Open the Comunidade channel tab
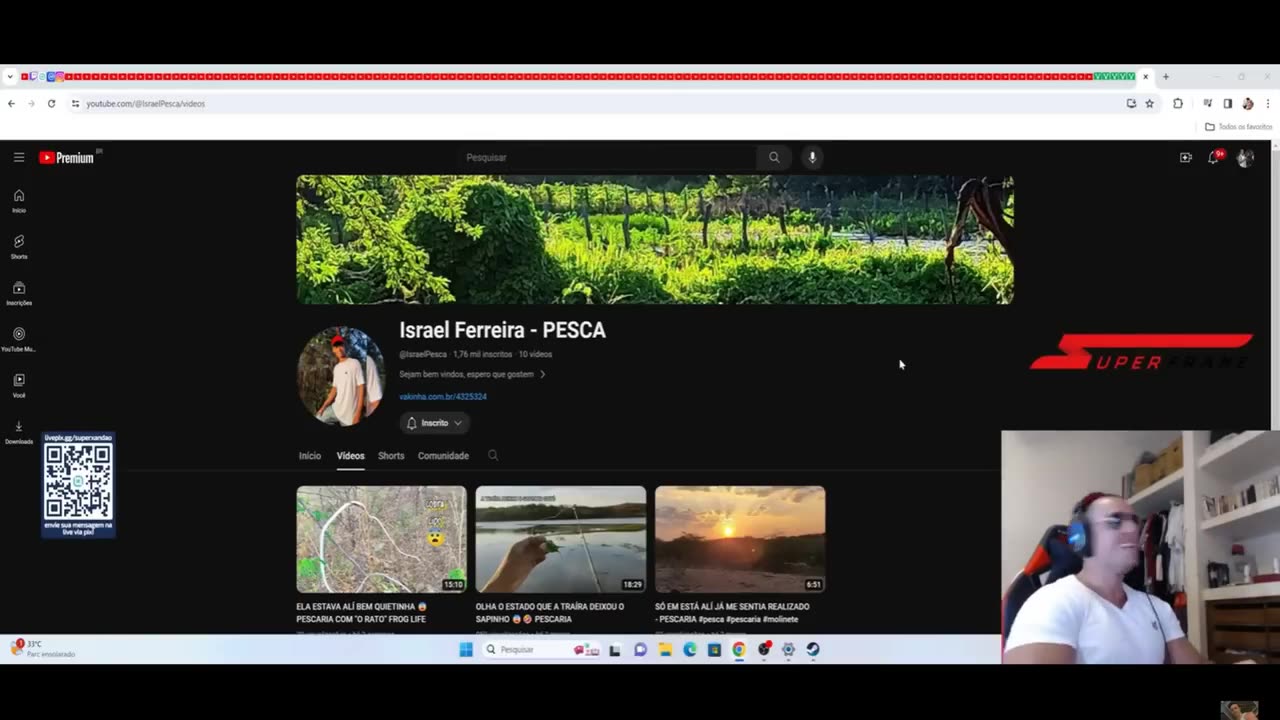The width and height of the screenshot is (1280, 720). (443, 456)
